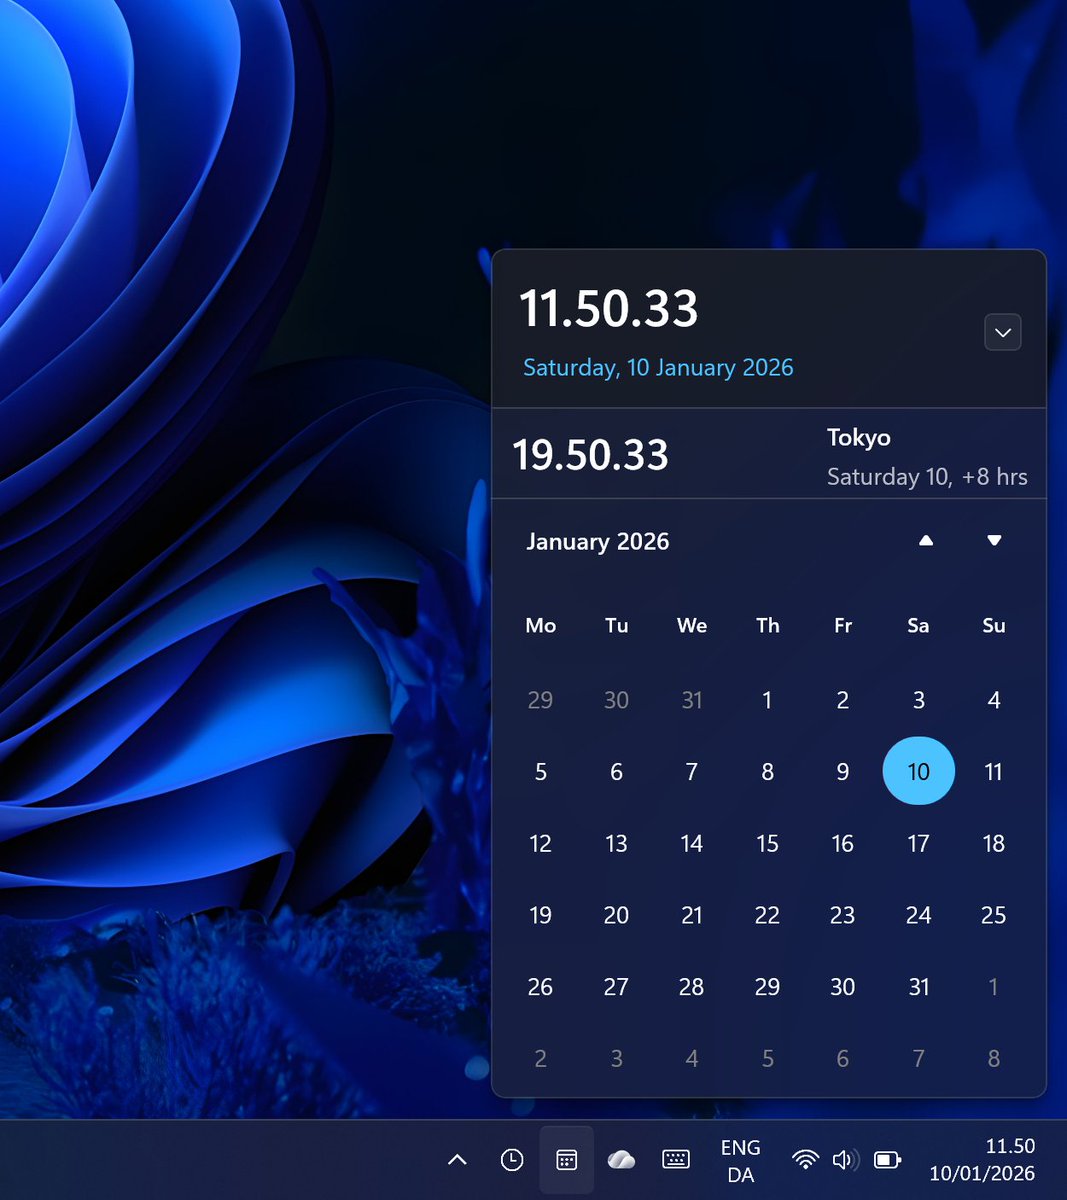Pick date 29 December greyed out
1067x1200 pixels.
540,700
